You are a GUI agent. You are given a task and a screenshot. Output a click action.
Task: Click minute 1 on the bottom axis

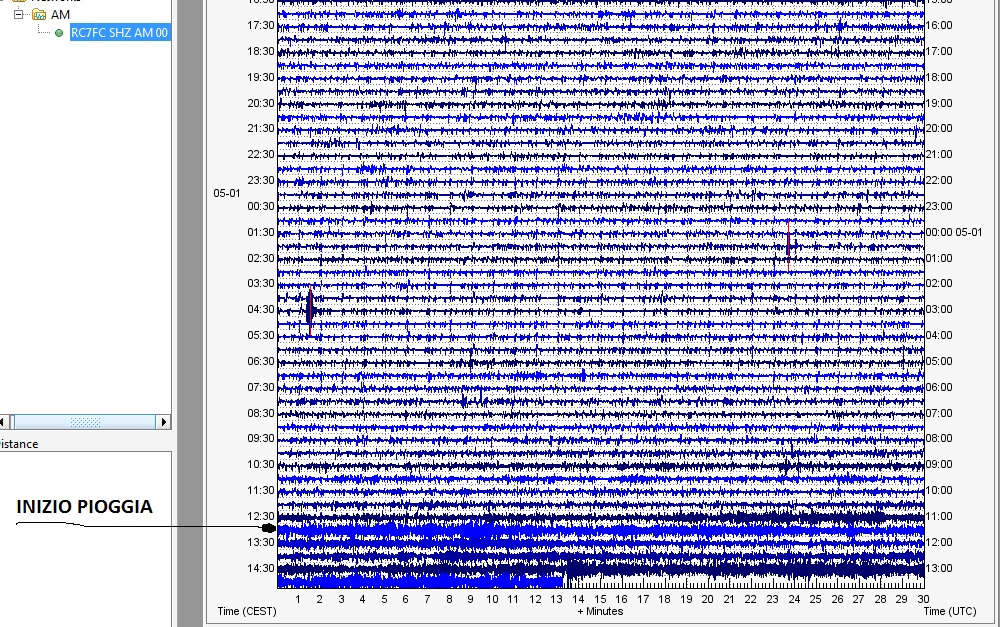click(x=298, y=599)
